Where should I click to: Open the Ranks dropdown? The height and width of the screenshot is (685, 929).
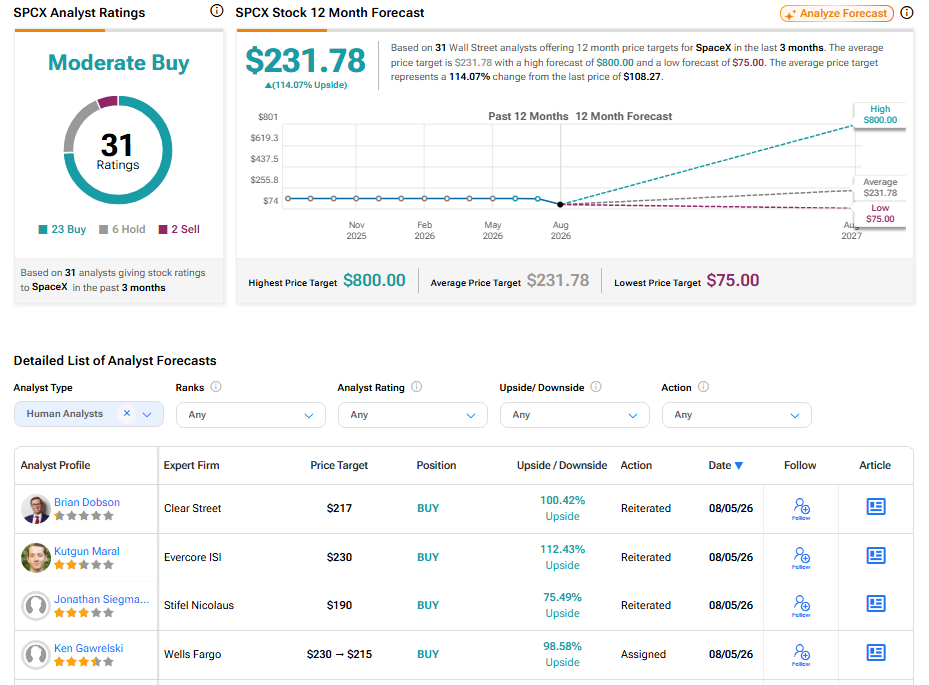[x=251, y=415]
